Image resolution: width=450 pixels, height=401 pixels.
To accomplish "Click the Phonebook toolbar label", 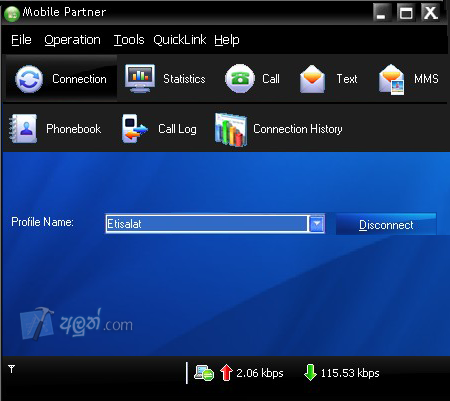I will point(74,129).
